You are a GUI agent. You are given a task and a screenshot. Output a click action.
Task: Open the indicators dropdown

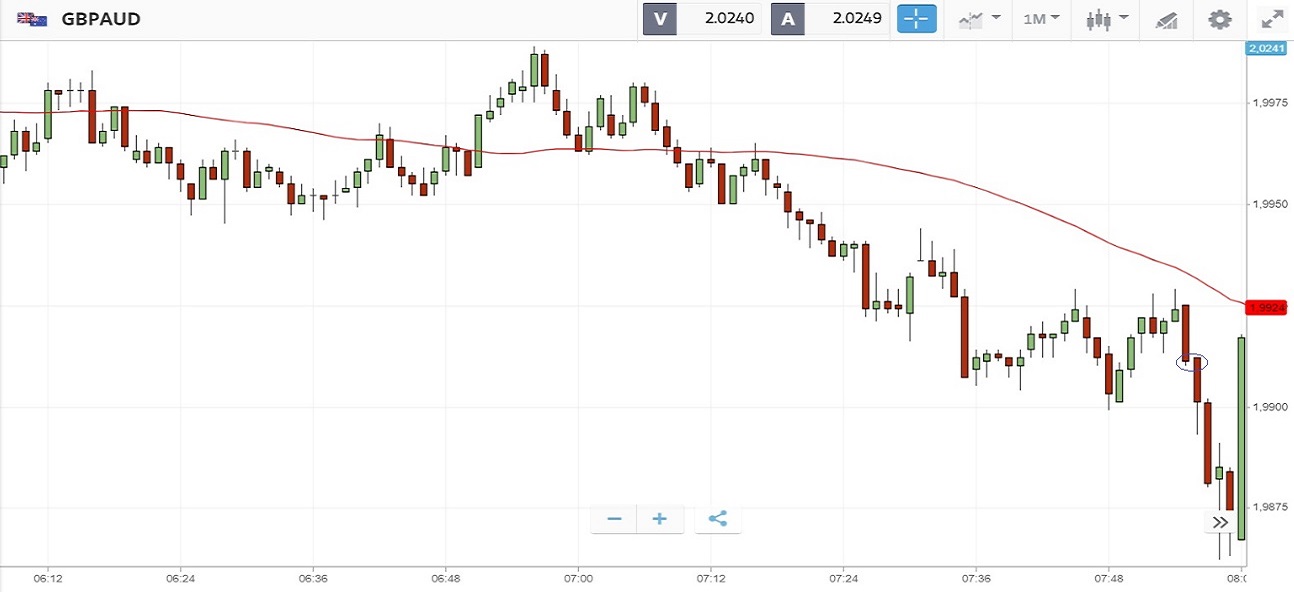coord(979,19)
